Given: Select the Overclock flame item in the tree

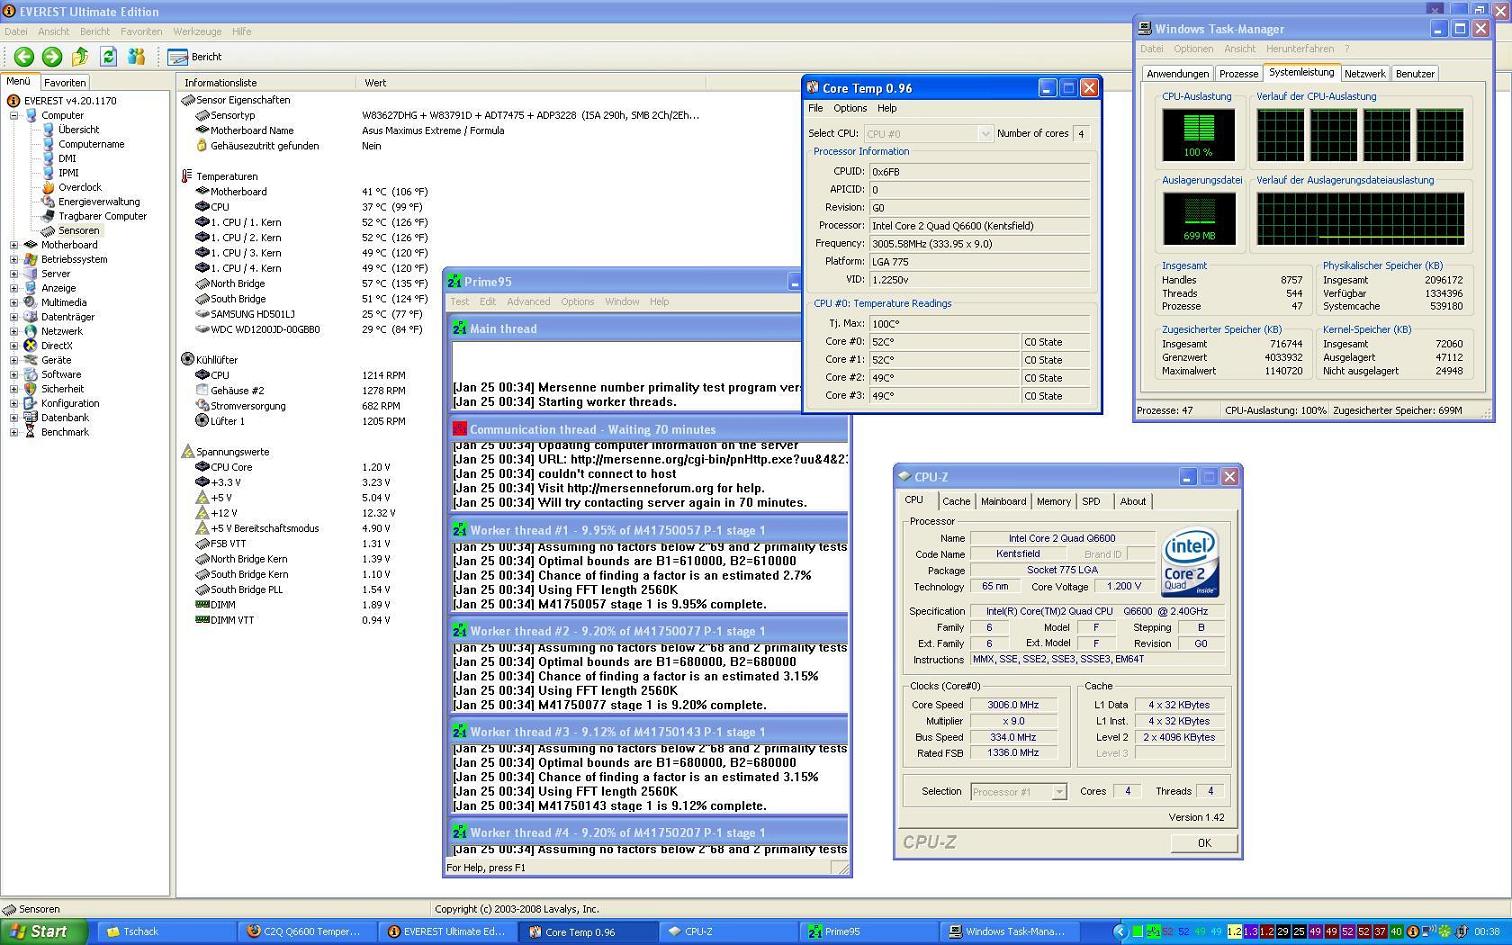Looking at the screenshot, I should (x=79, y=187).
